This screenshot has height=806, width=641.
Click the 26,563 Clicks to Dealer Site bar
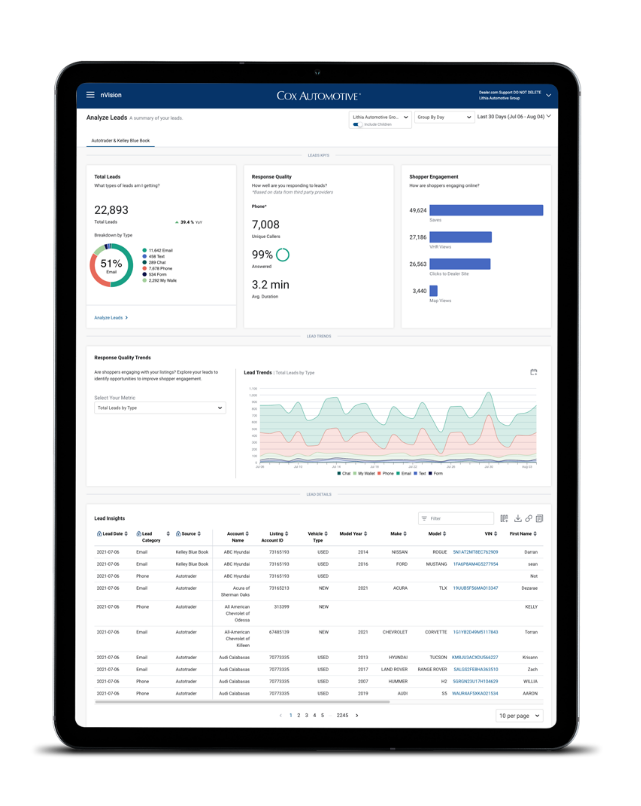pyautogui.click(x=460, y=264)
